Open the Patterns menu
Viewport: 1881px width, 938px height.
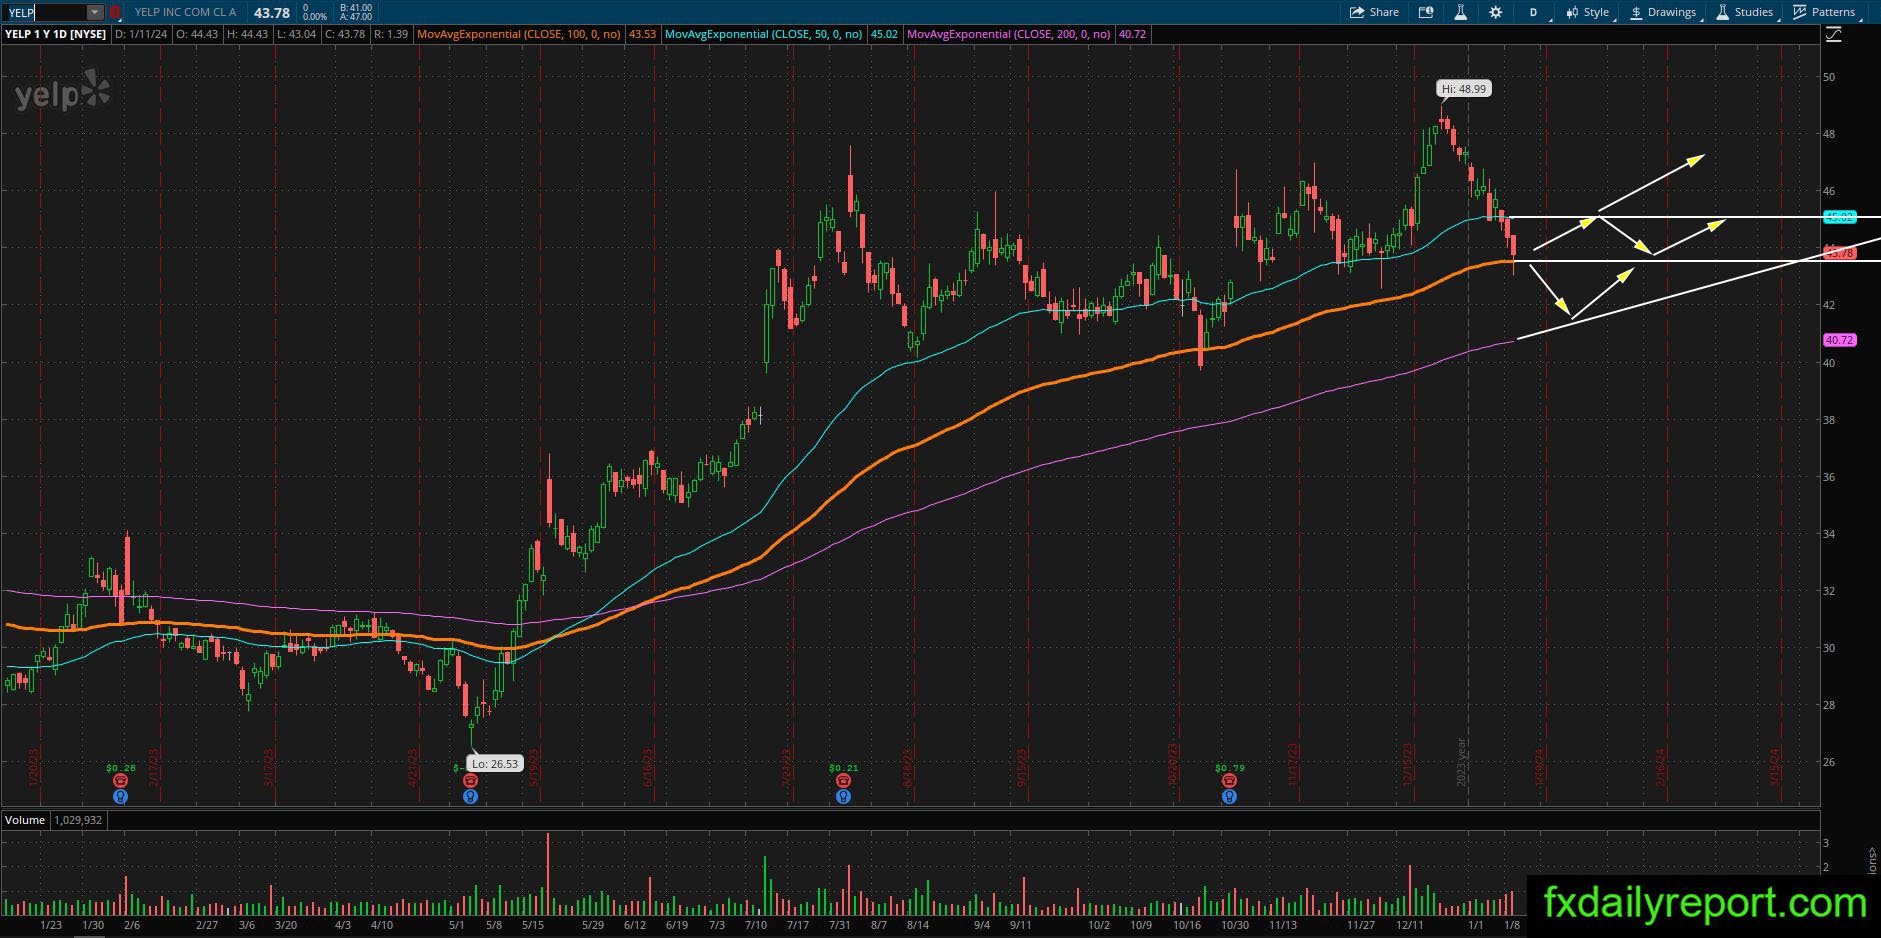1825,12
